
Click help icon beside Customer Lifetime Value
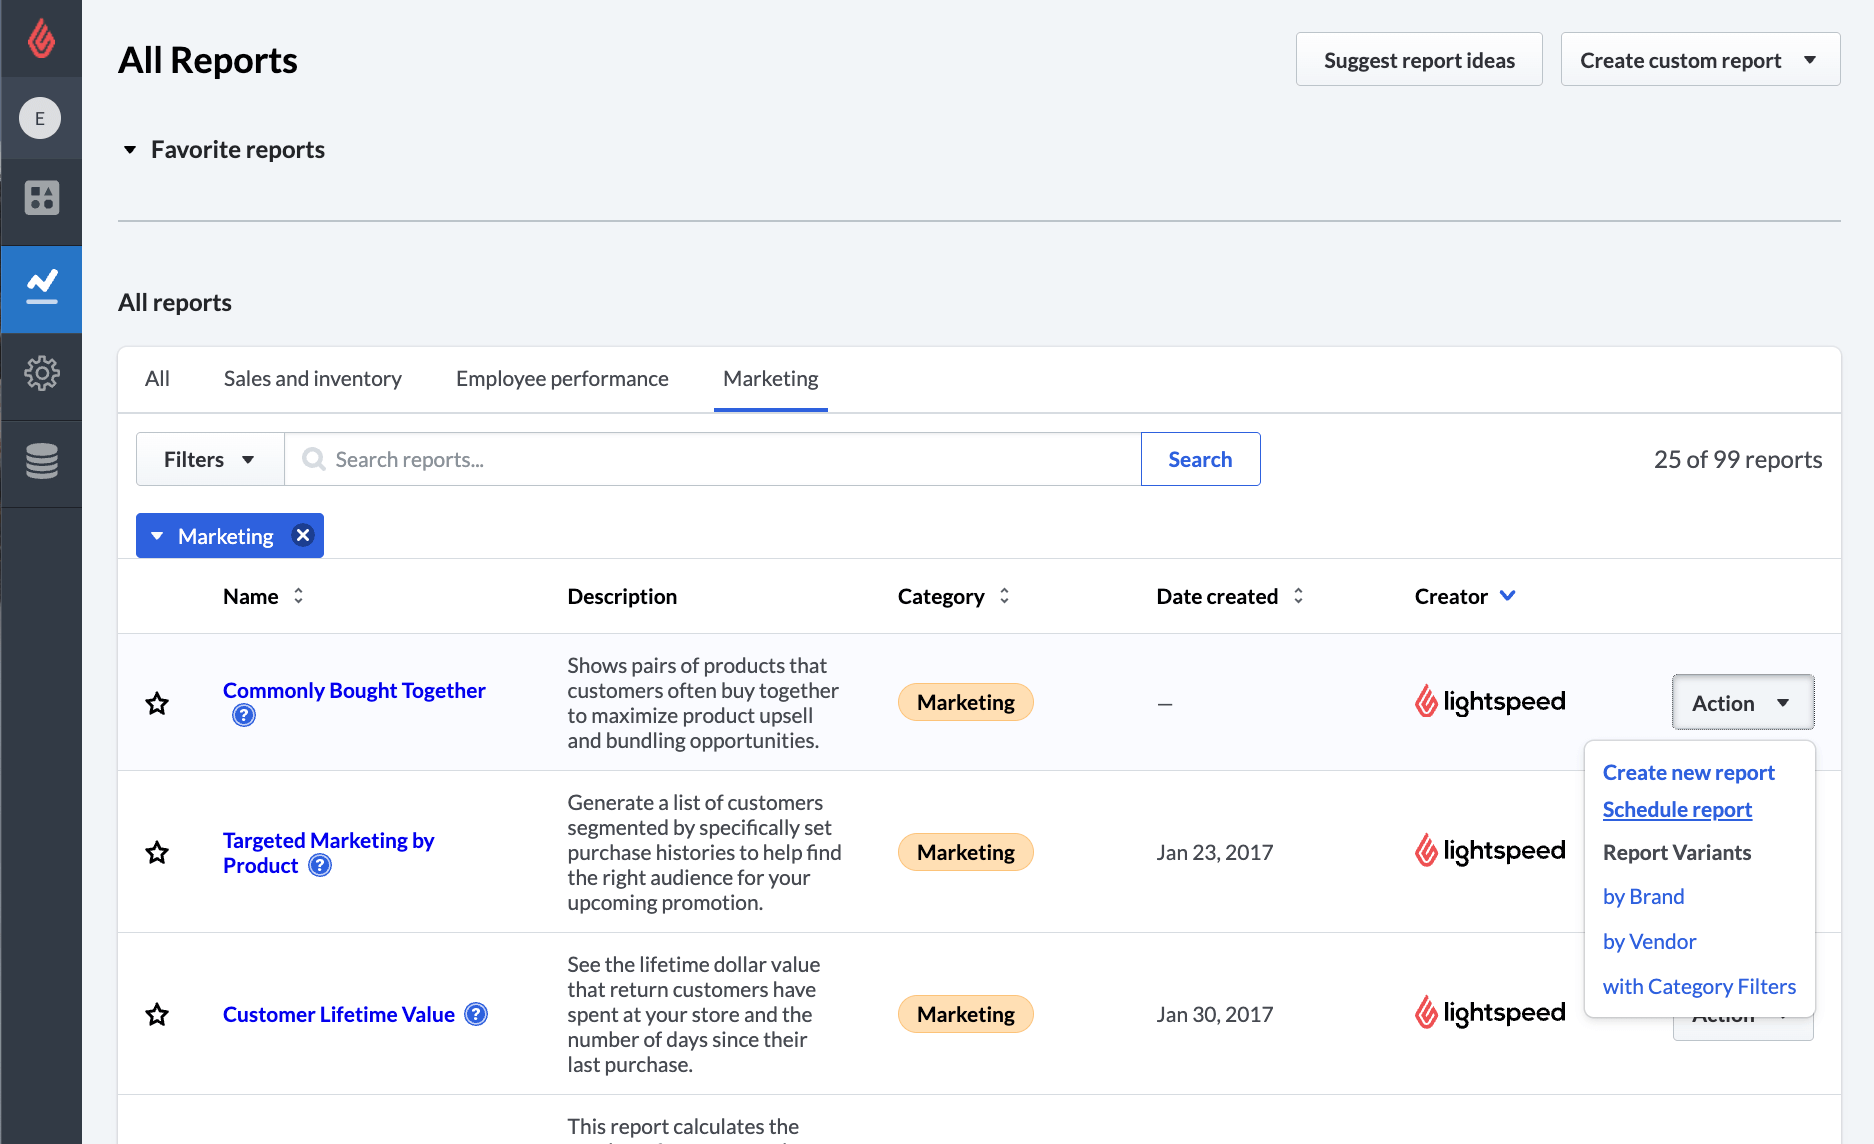click(477, 1014)
